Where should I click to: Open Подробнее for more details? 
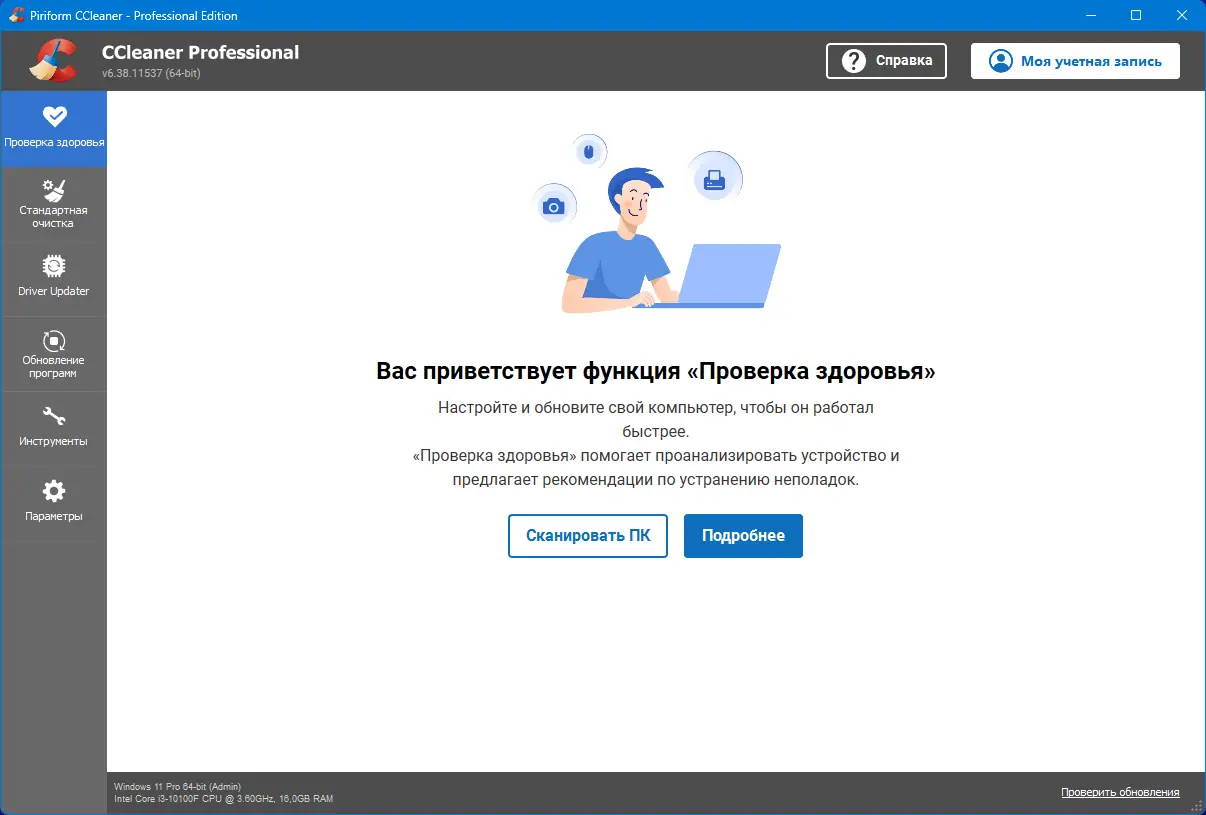click(743, 536)
